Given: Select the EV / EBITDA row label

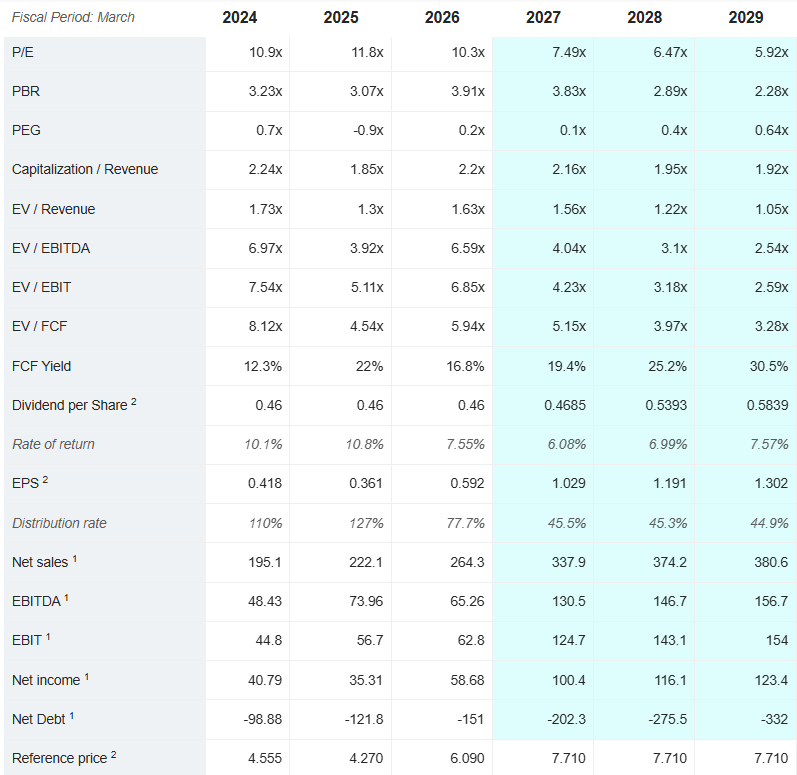Looking at the screenshot, I should pyautogui.click(x=51, y=249).
